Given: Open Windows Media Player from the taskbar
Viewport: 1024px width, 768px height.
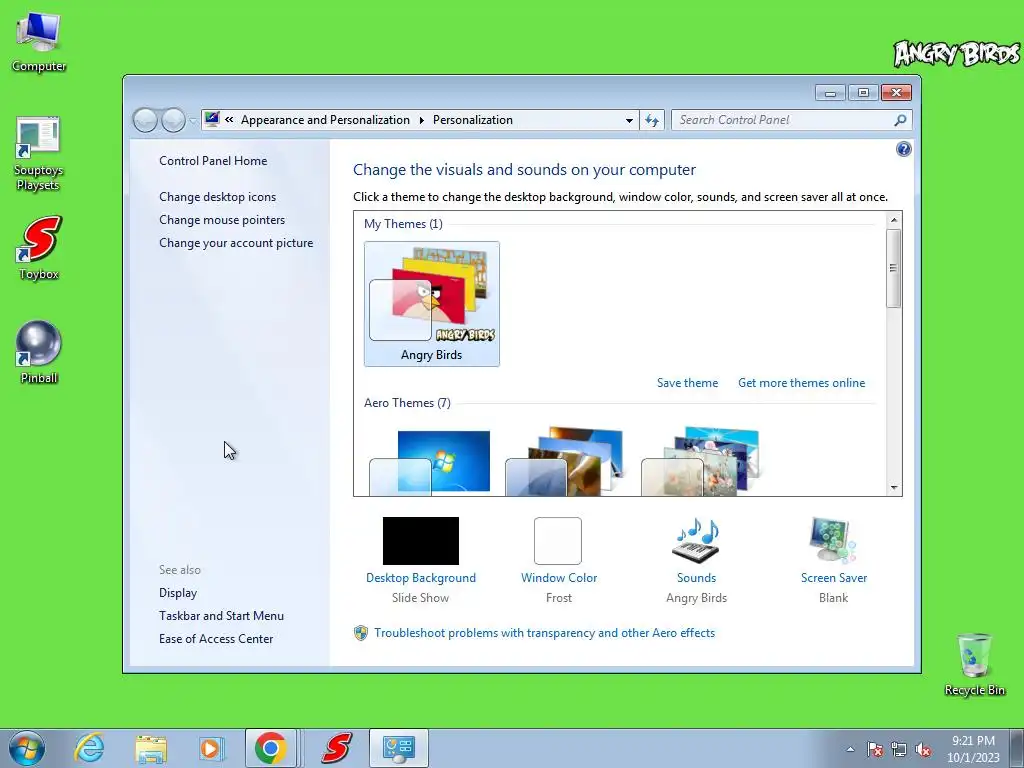Looking at the screenshot, I should click(x=210, y=748).
